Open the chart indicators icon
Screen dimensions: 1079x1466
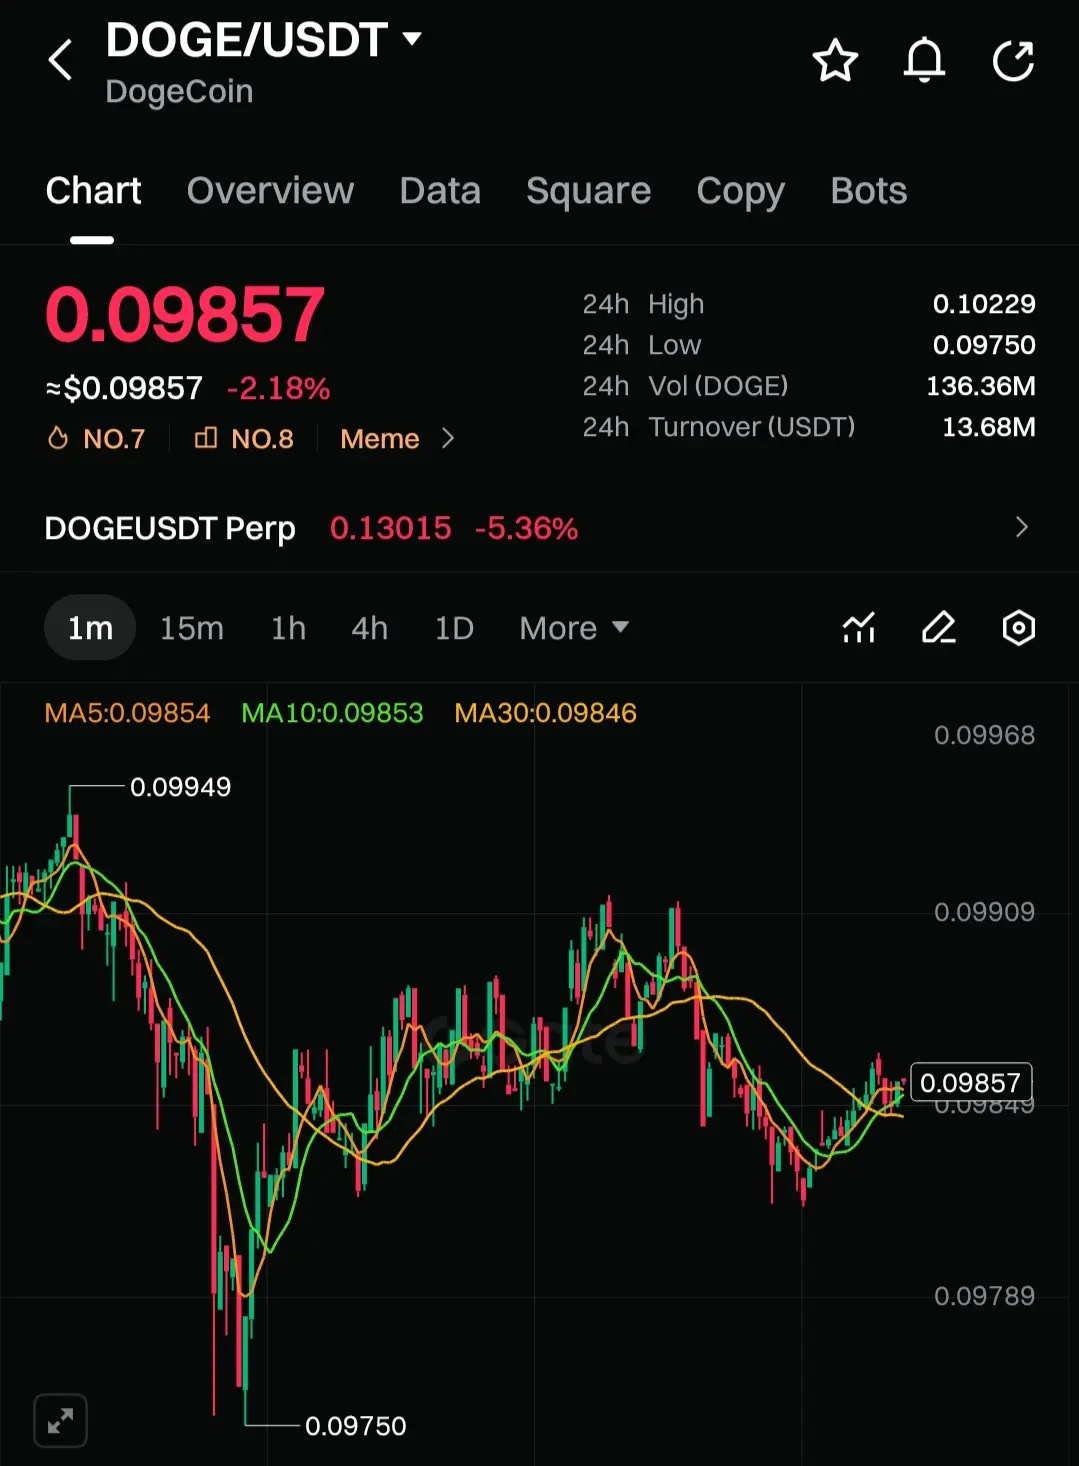[859, 628]
